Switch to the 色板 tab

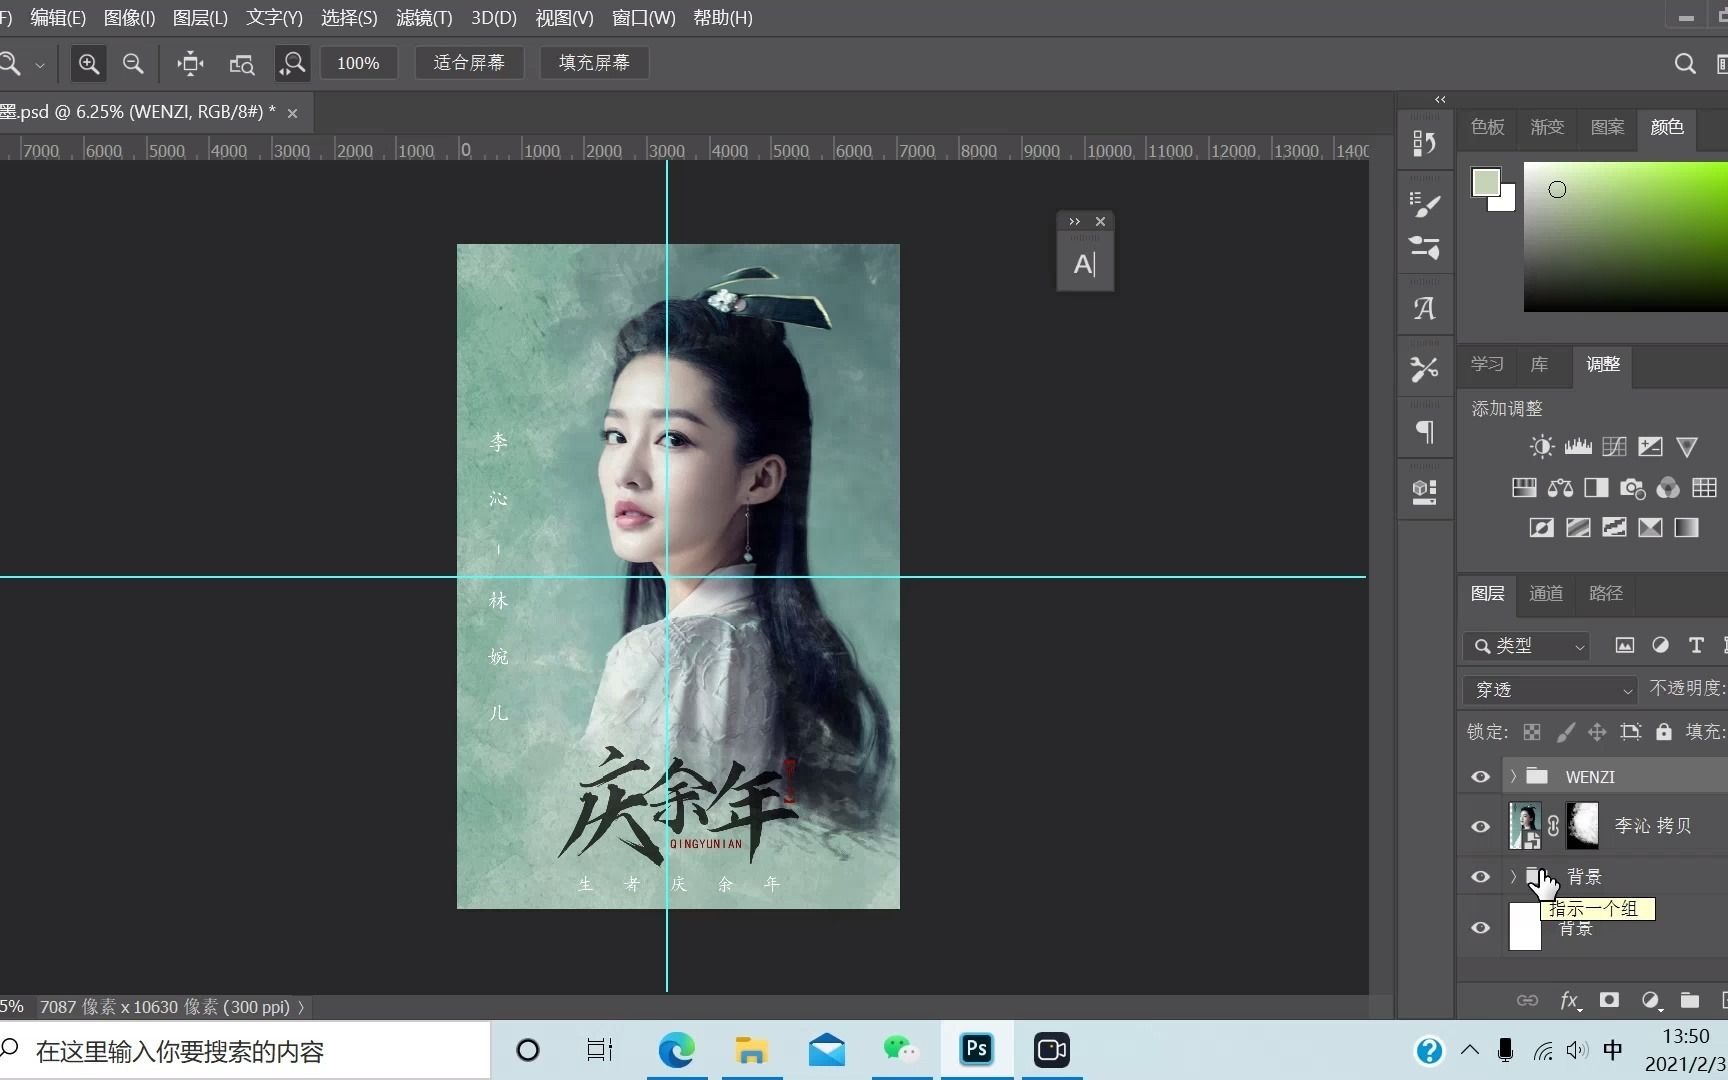tap(1487, 127)
